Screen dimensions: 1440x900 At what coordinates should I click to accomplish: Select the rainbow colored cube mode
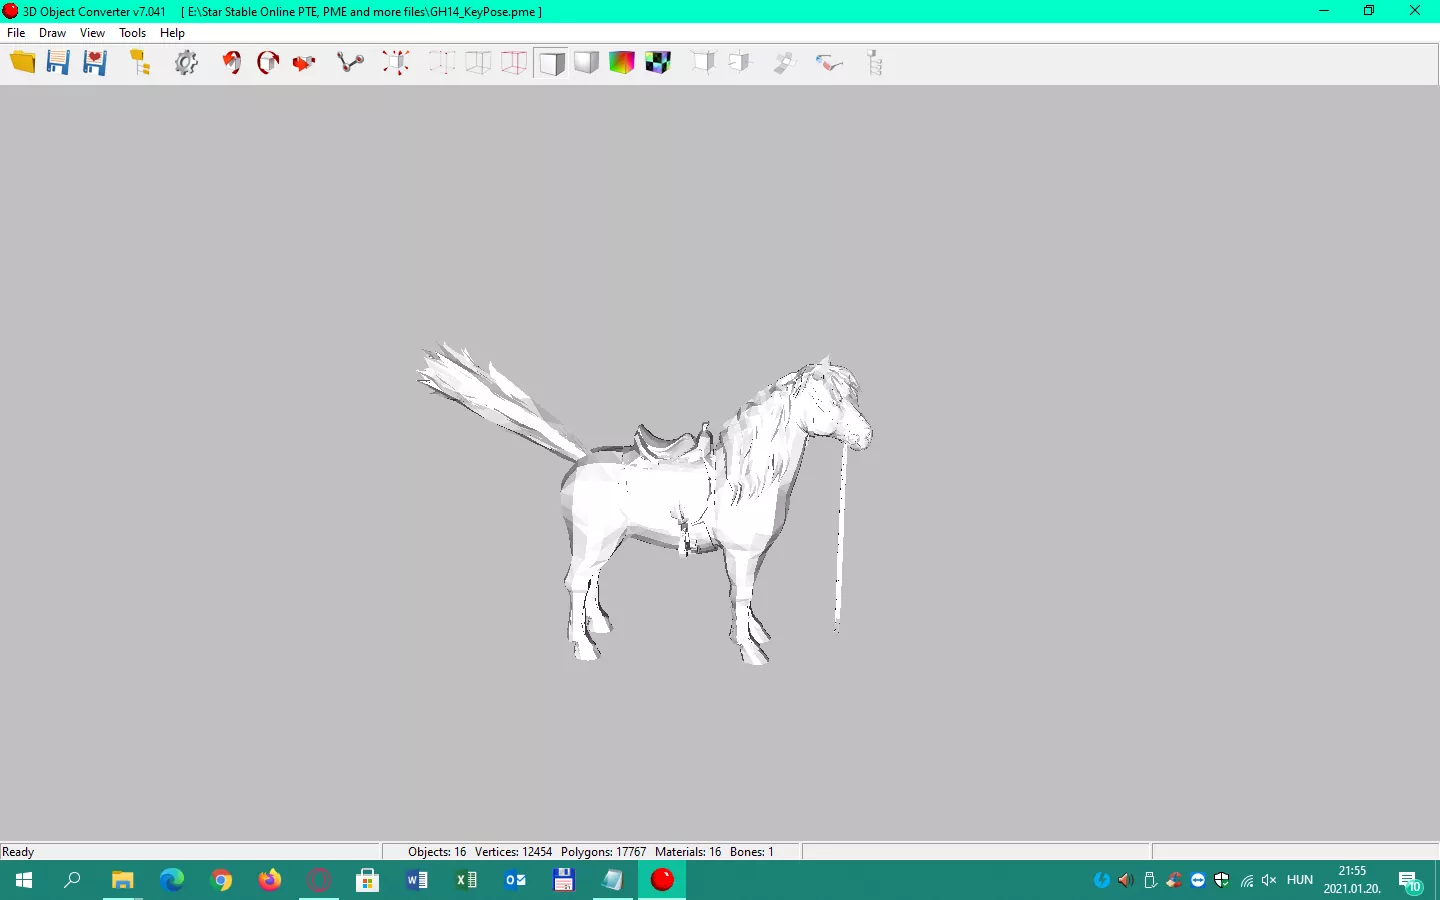click(x=622, y=63)
